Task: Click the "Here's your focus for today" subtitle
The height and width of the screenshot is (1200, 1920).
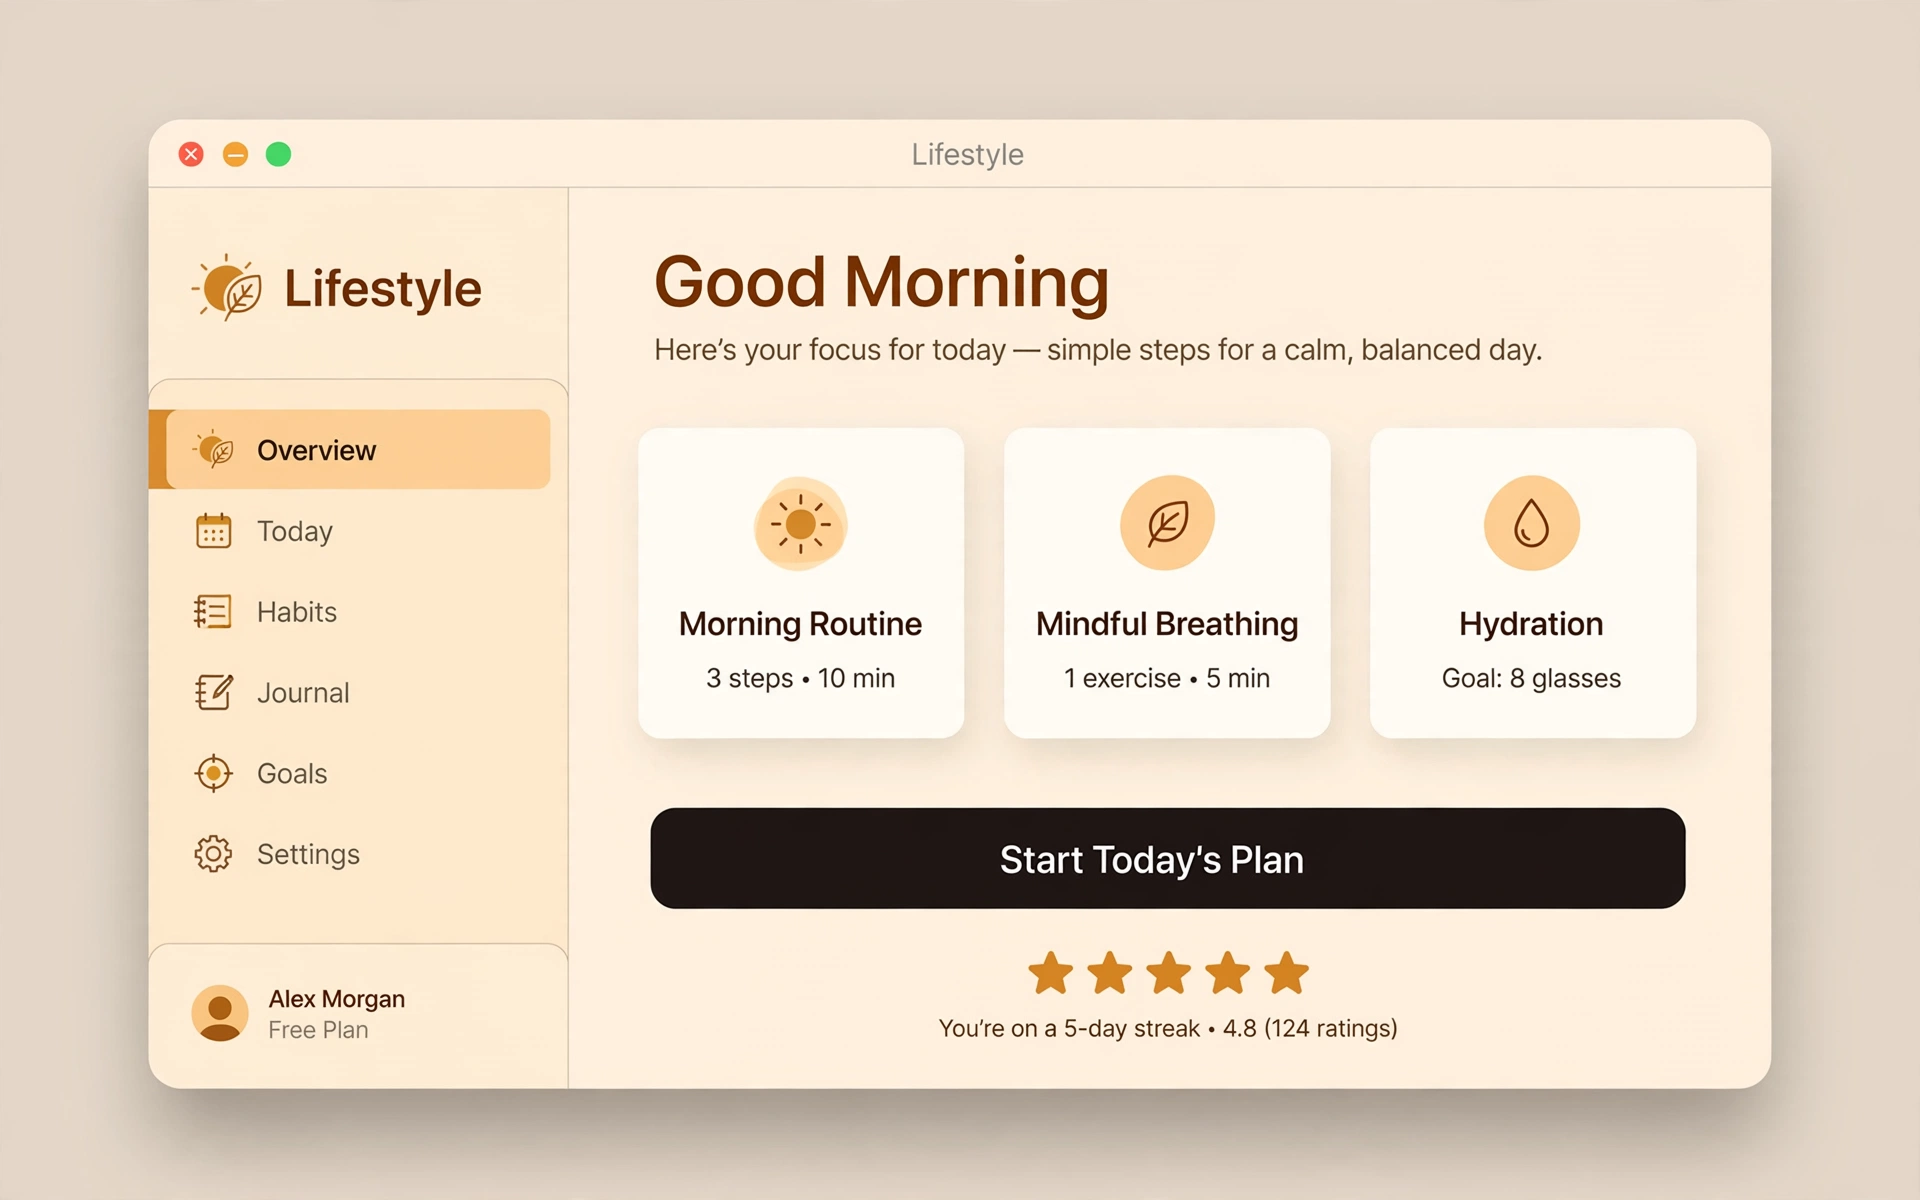Action: (1098, 350)
